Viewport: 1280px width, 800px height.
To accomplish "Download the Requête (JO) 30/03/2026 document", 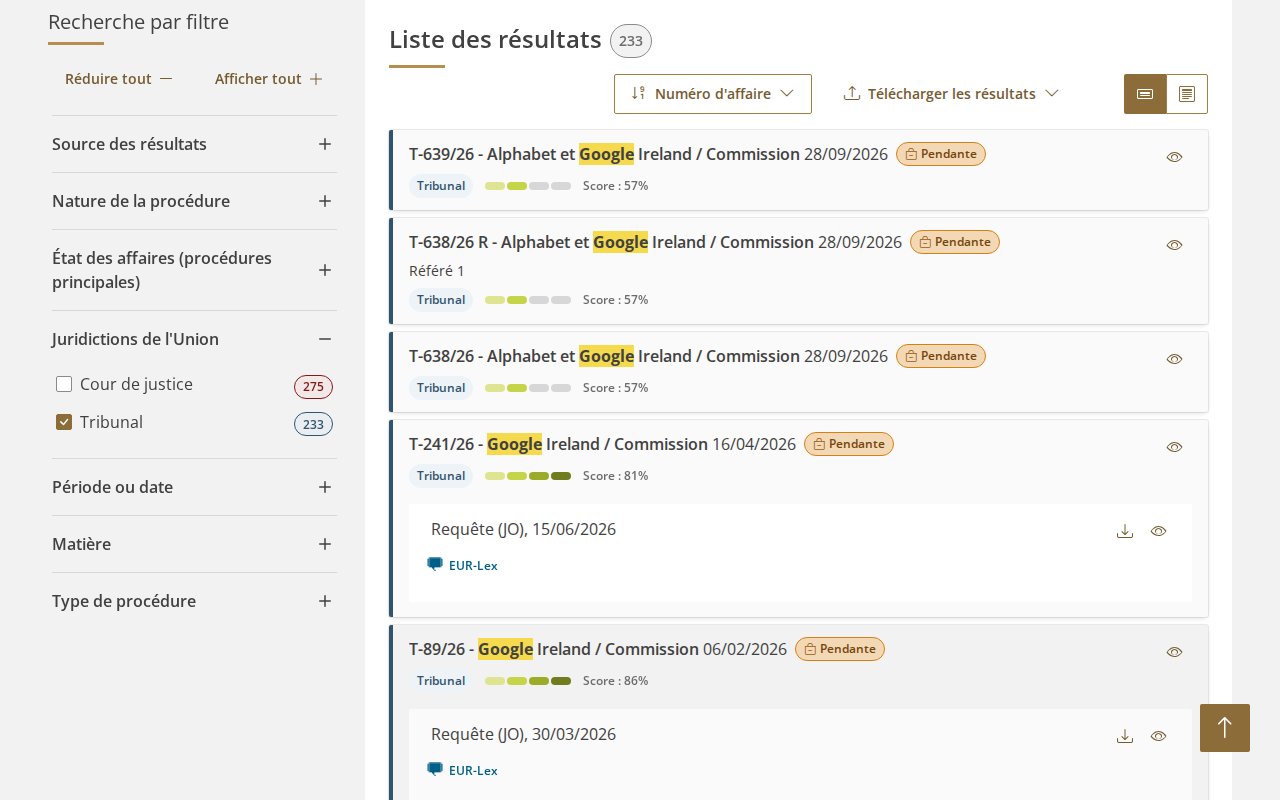I will pyautogui.click(x=1125, y=736).
